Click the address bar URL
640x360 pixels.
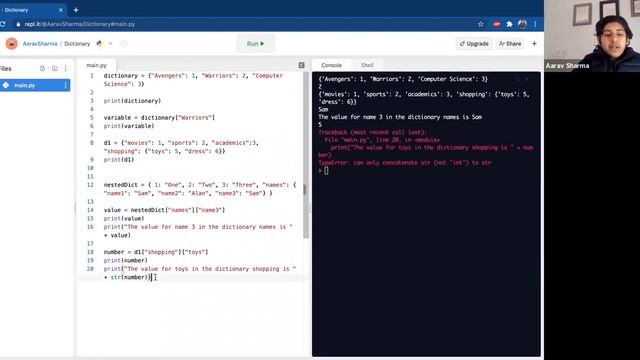[80, 24]
